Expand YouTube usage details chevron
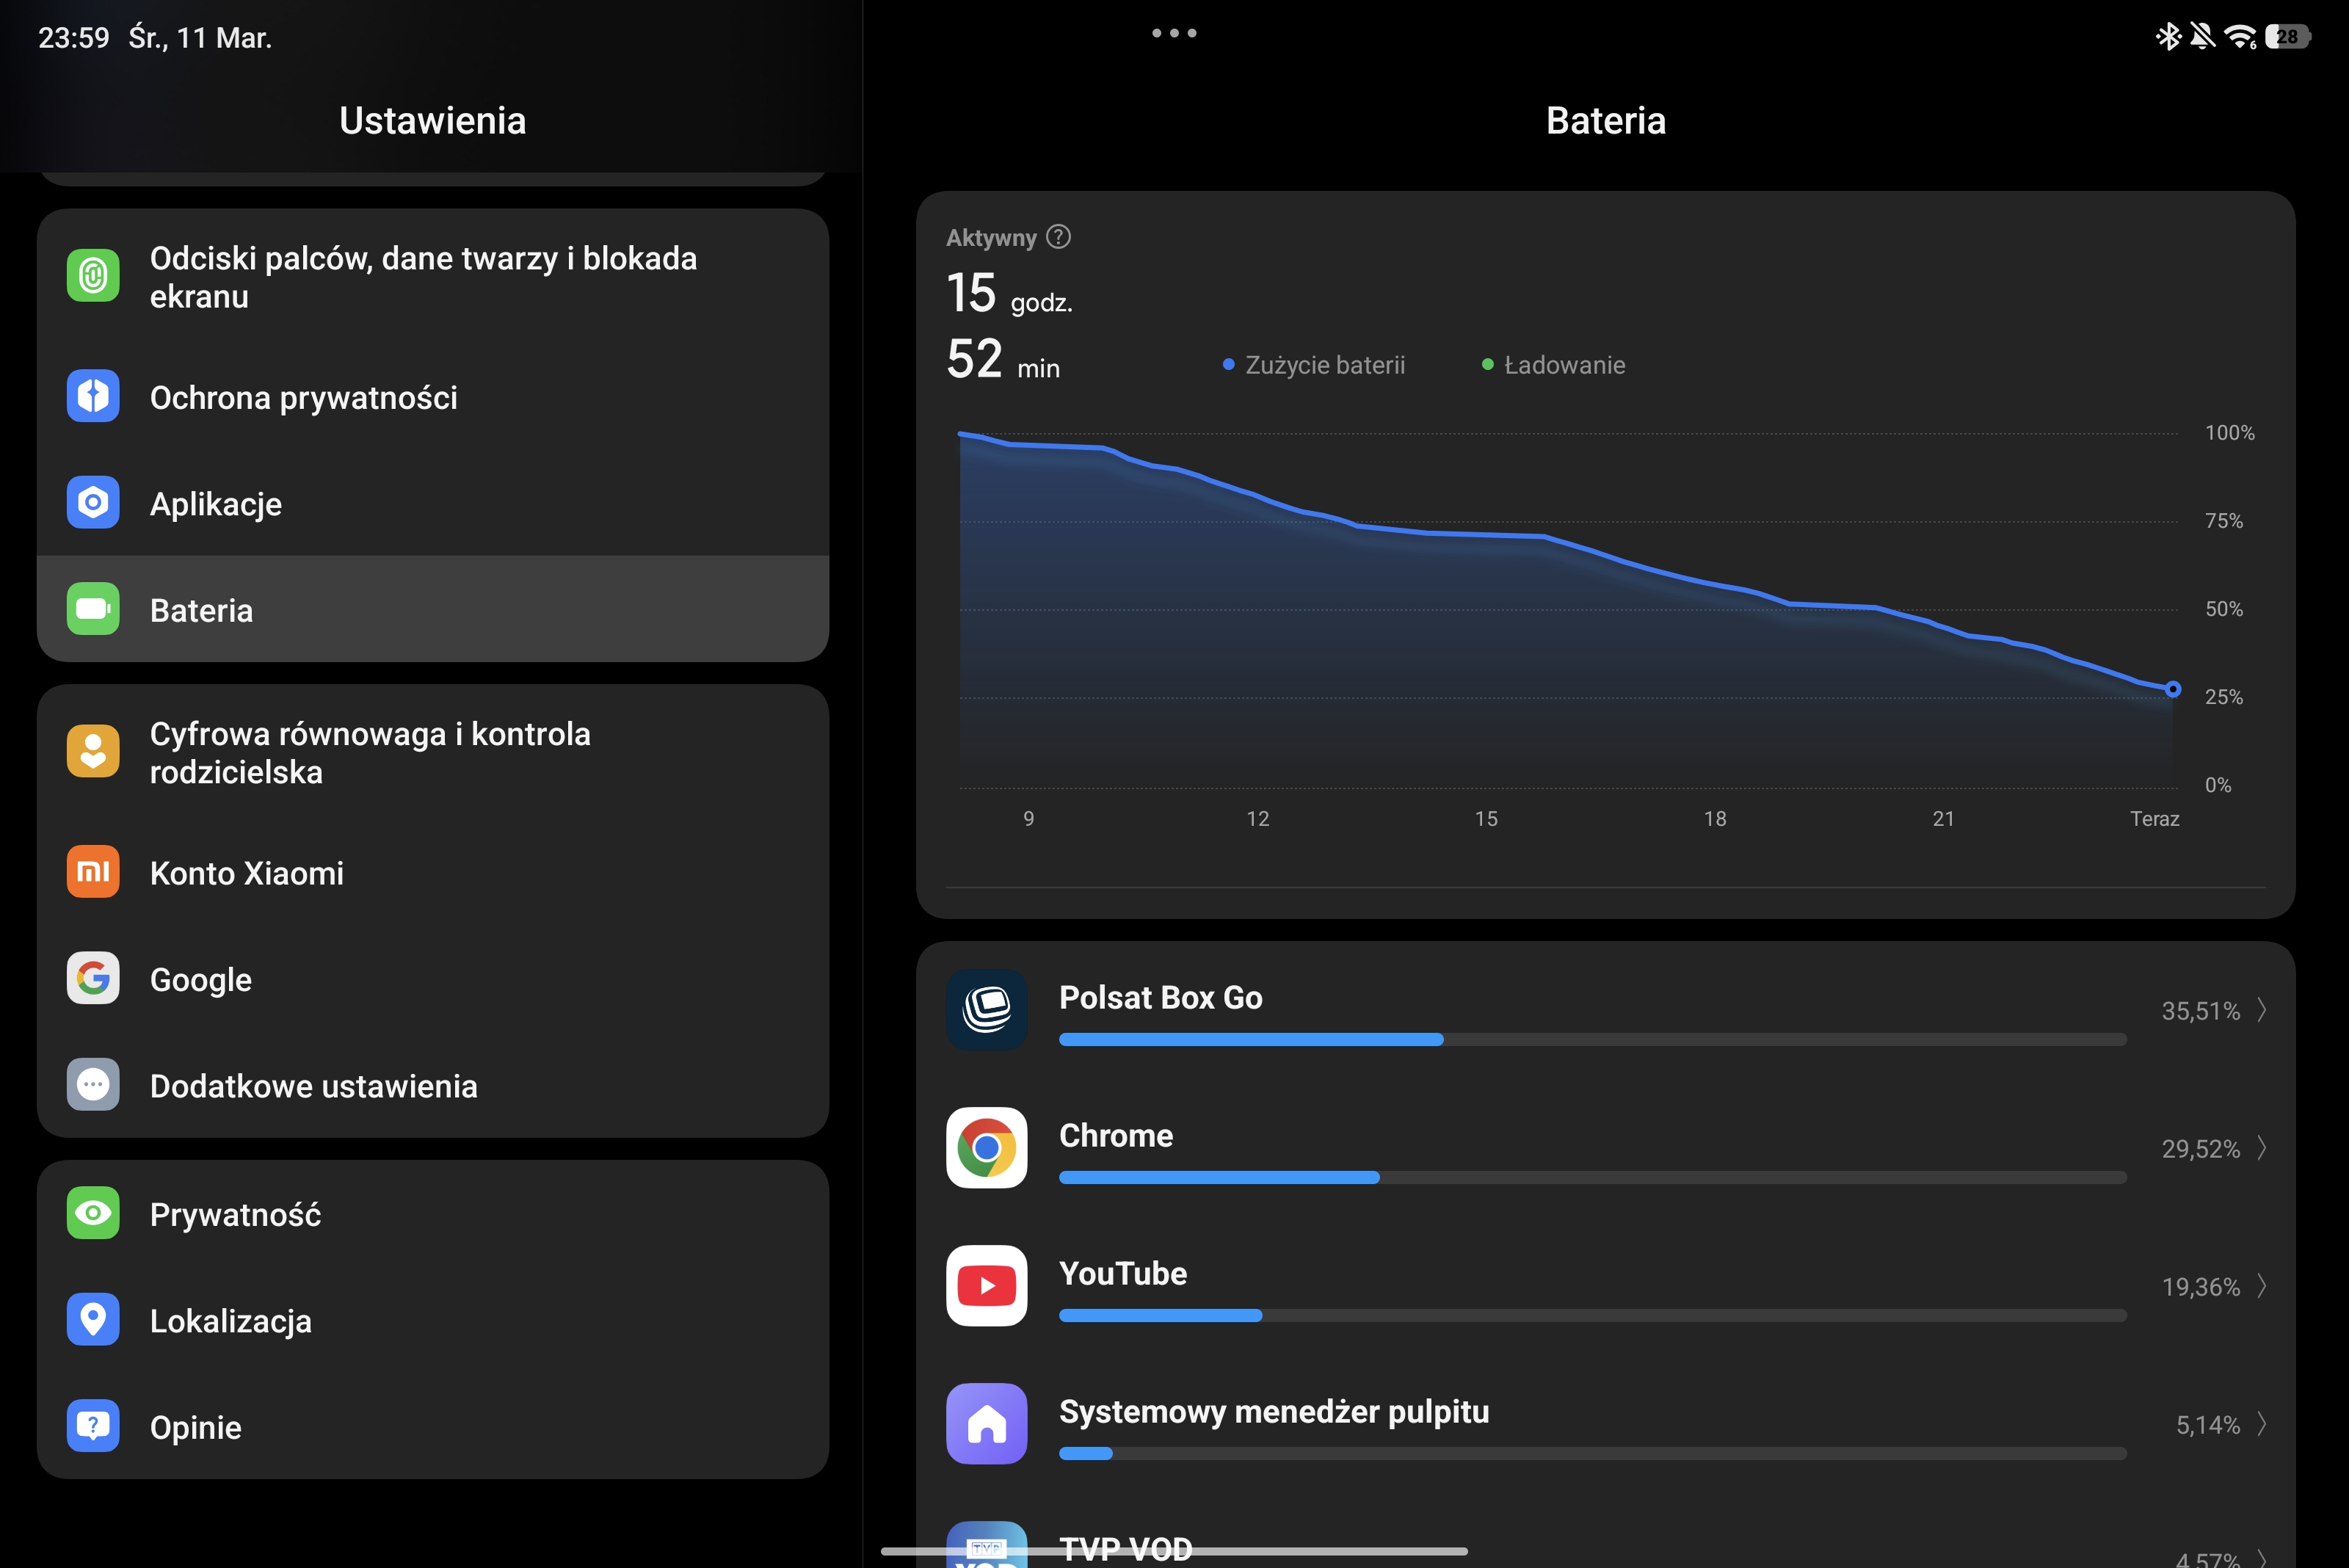Screen dimensions: 2349x1568 2262,1286
